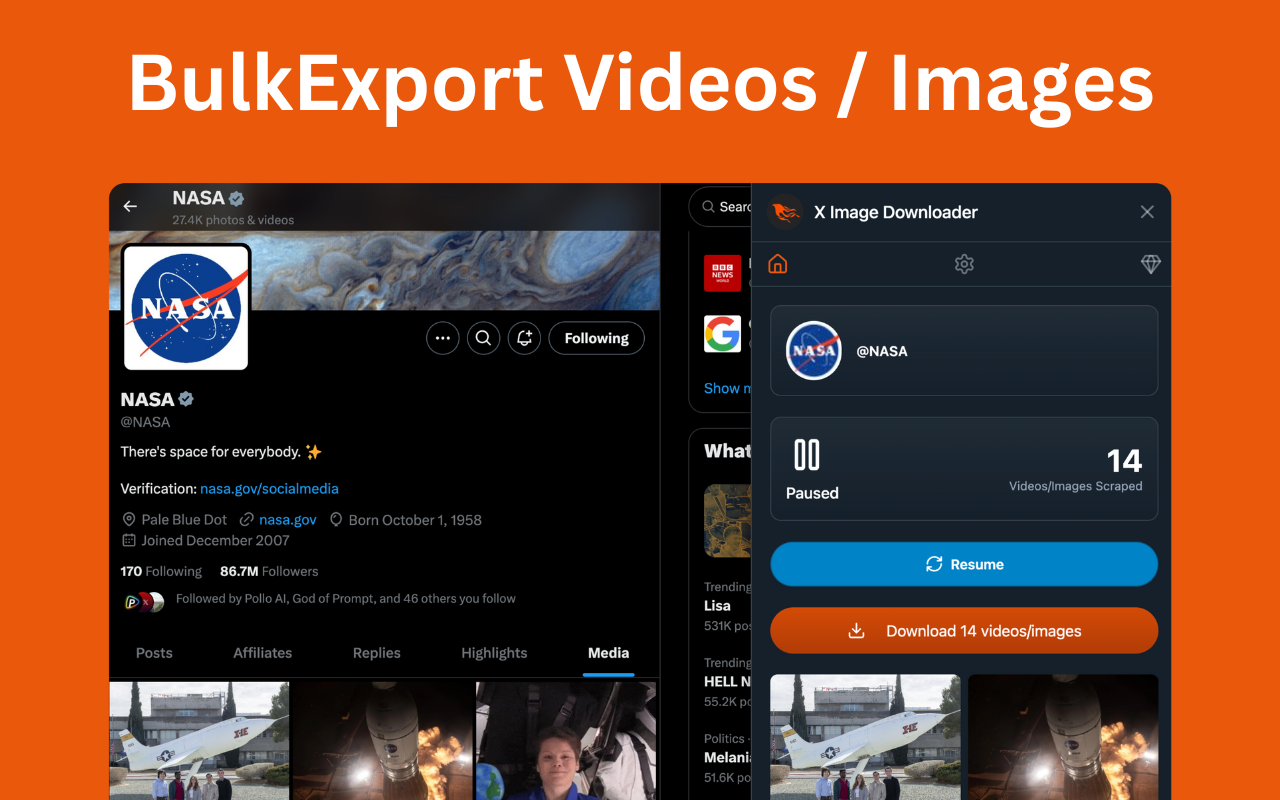Click the rocket launch thumbnail in downloader grid
The image size is (1280, 800).
1062,737
